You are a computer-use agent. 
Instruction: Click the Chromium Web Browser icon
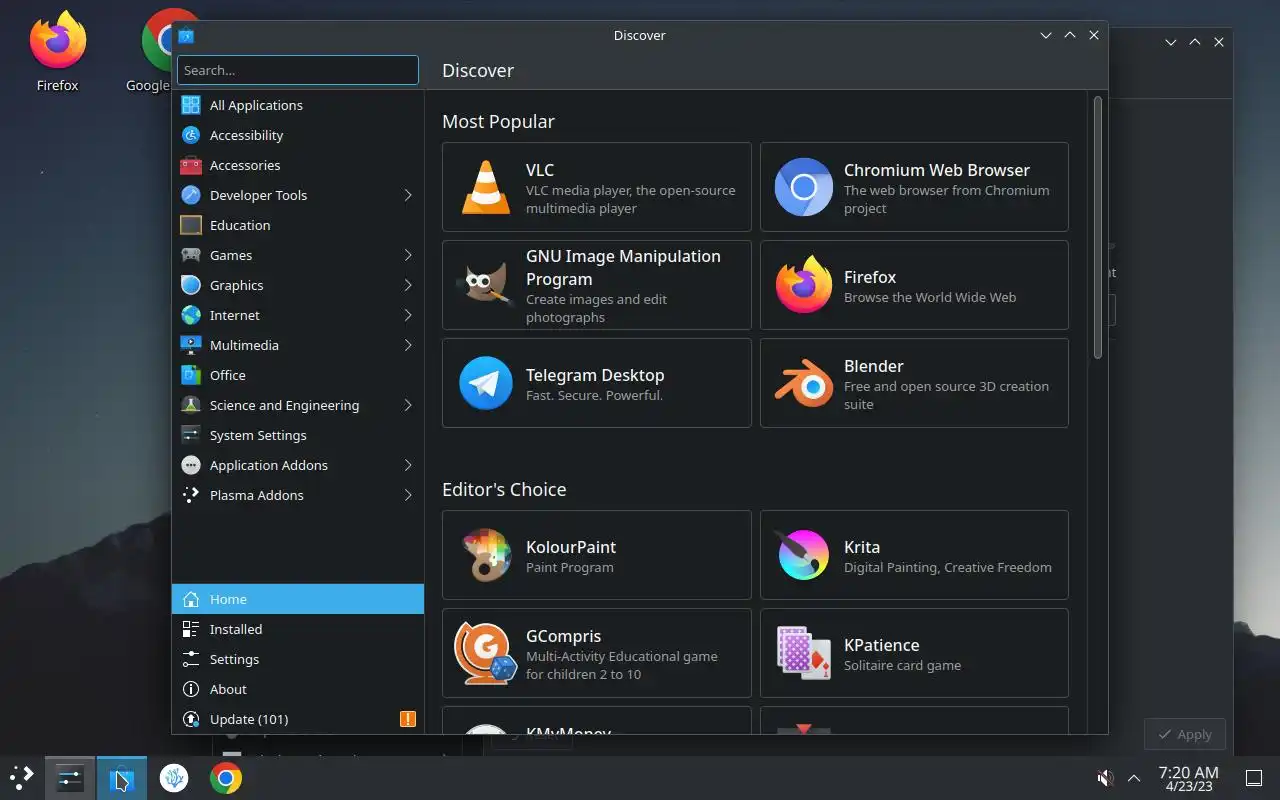tap(803, 187)
